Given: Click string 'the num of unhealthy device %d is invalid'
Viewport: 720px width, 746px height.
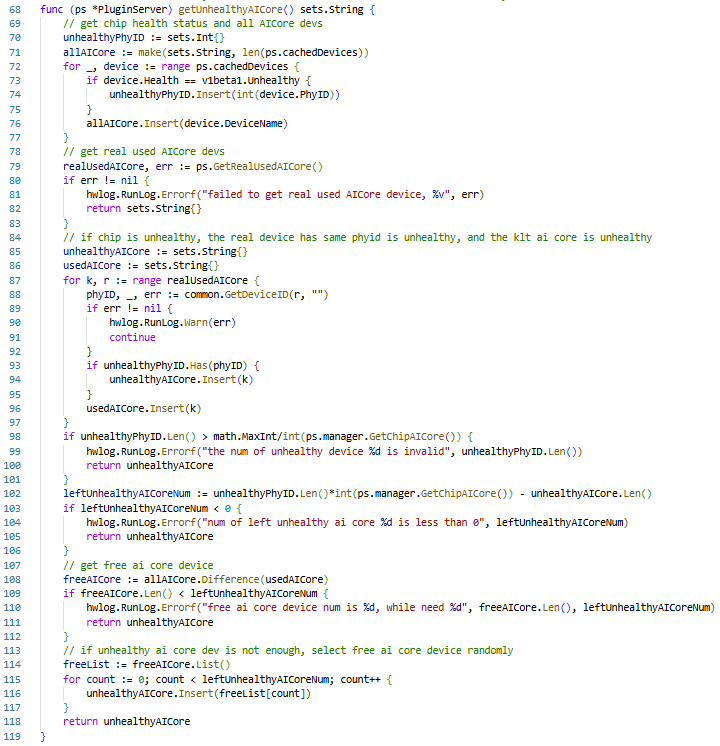Looking at the screenshot, I should (x=325, y=452).
